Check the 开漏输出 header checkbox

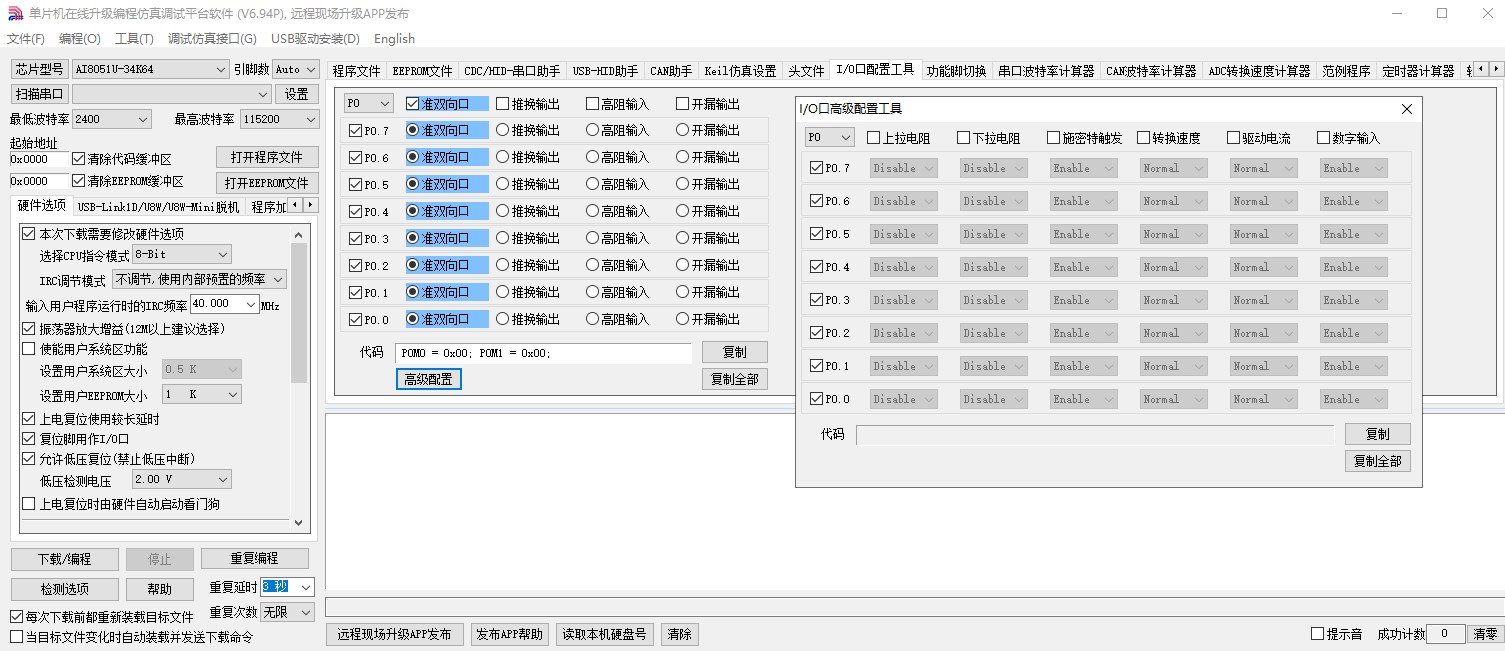coord(683,104)
